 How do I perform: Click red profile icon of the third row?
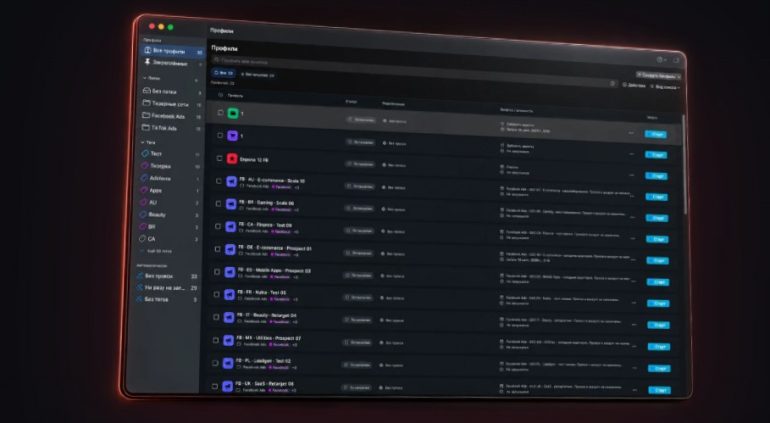tap(232, 159)
